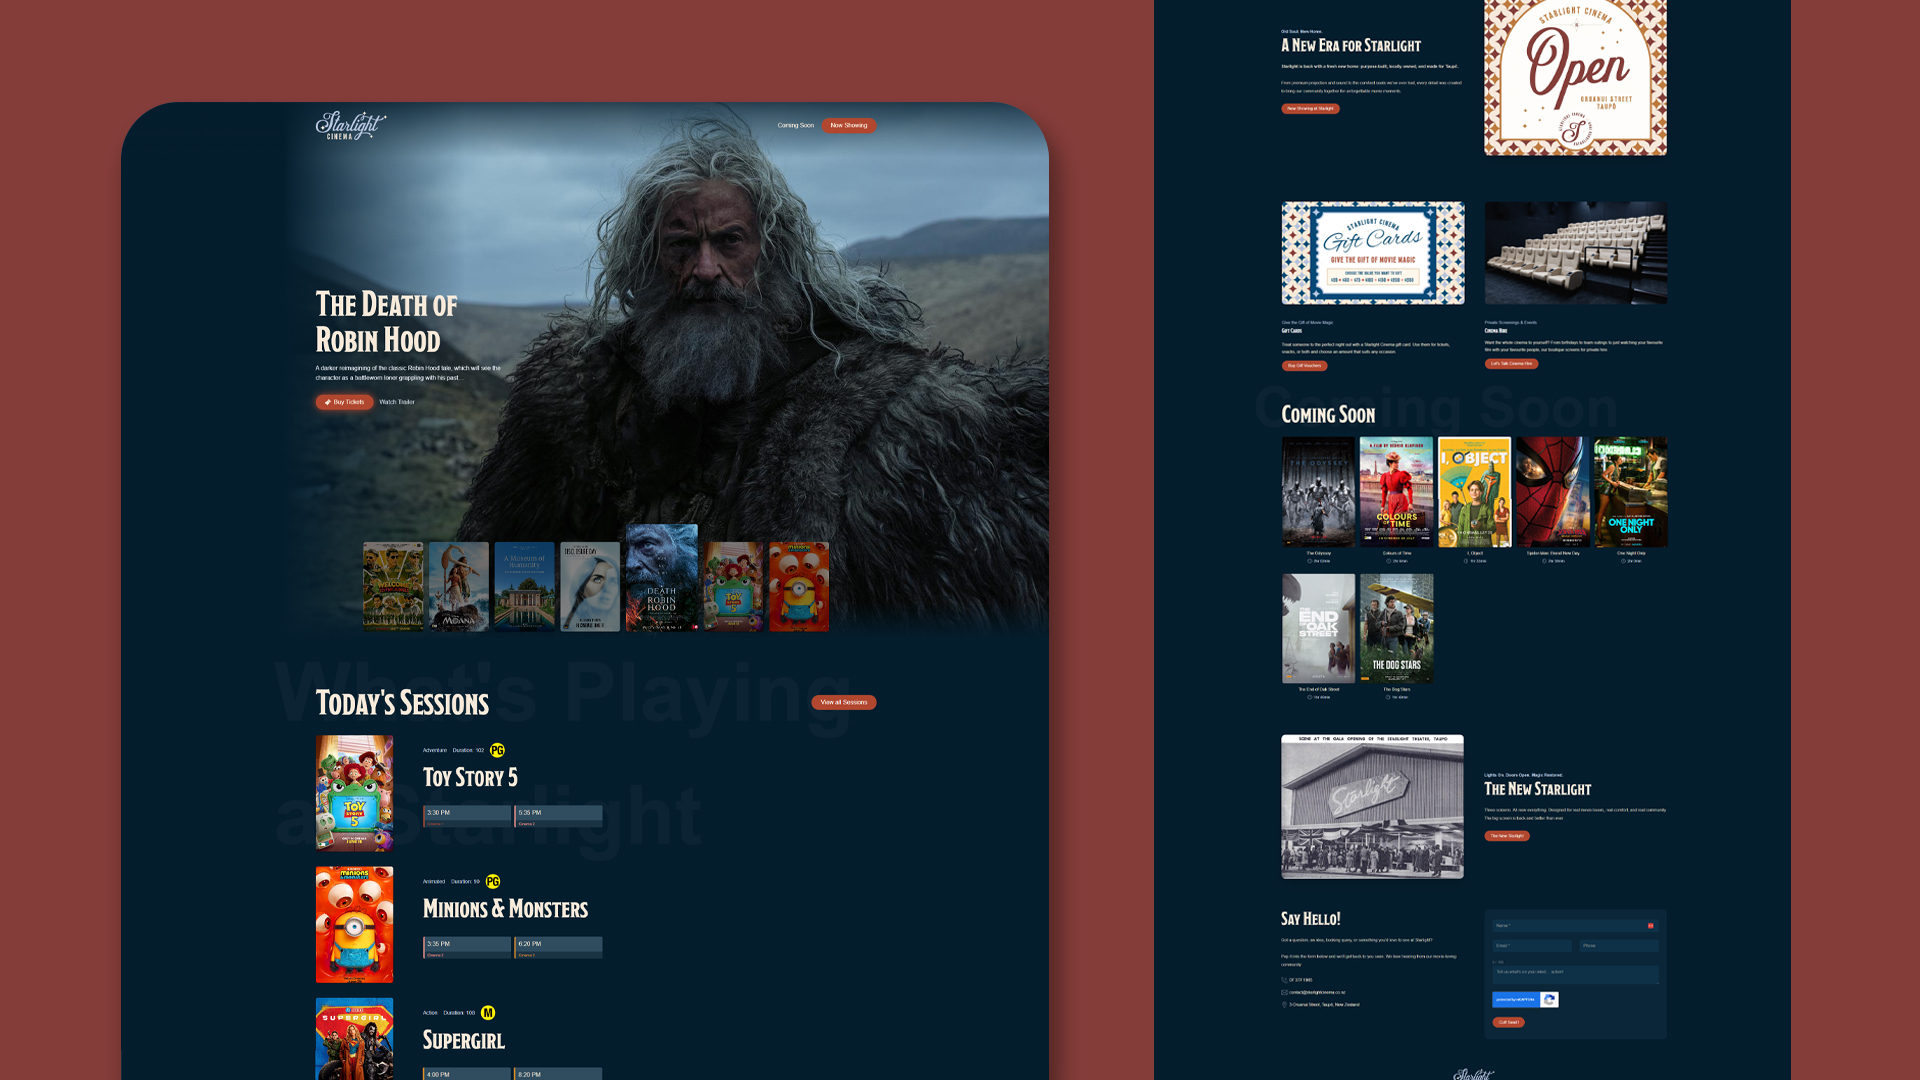Submit the contact form with Send button
Screen dimensions: 1920x1080
pyautogui.click(x=1508, y=1022)
